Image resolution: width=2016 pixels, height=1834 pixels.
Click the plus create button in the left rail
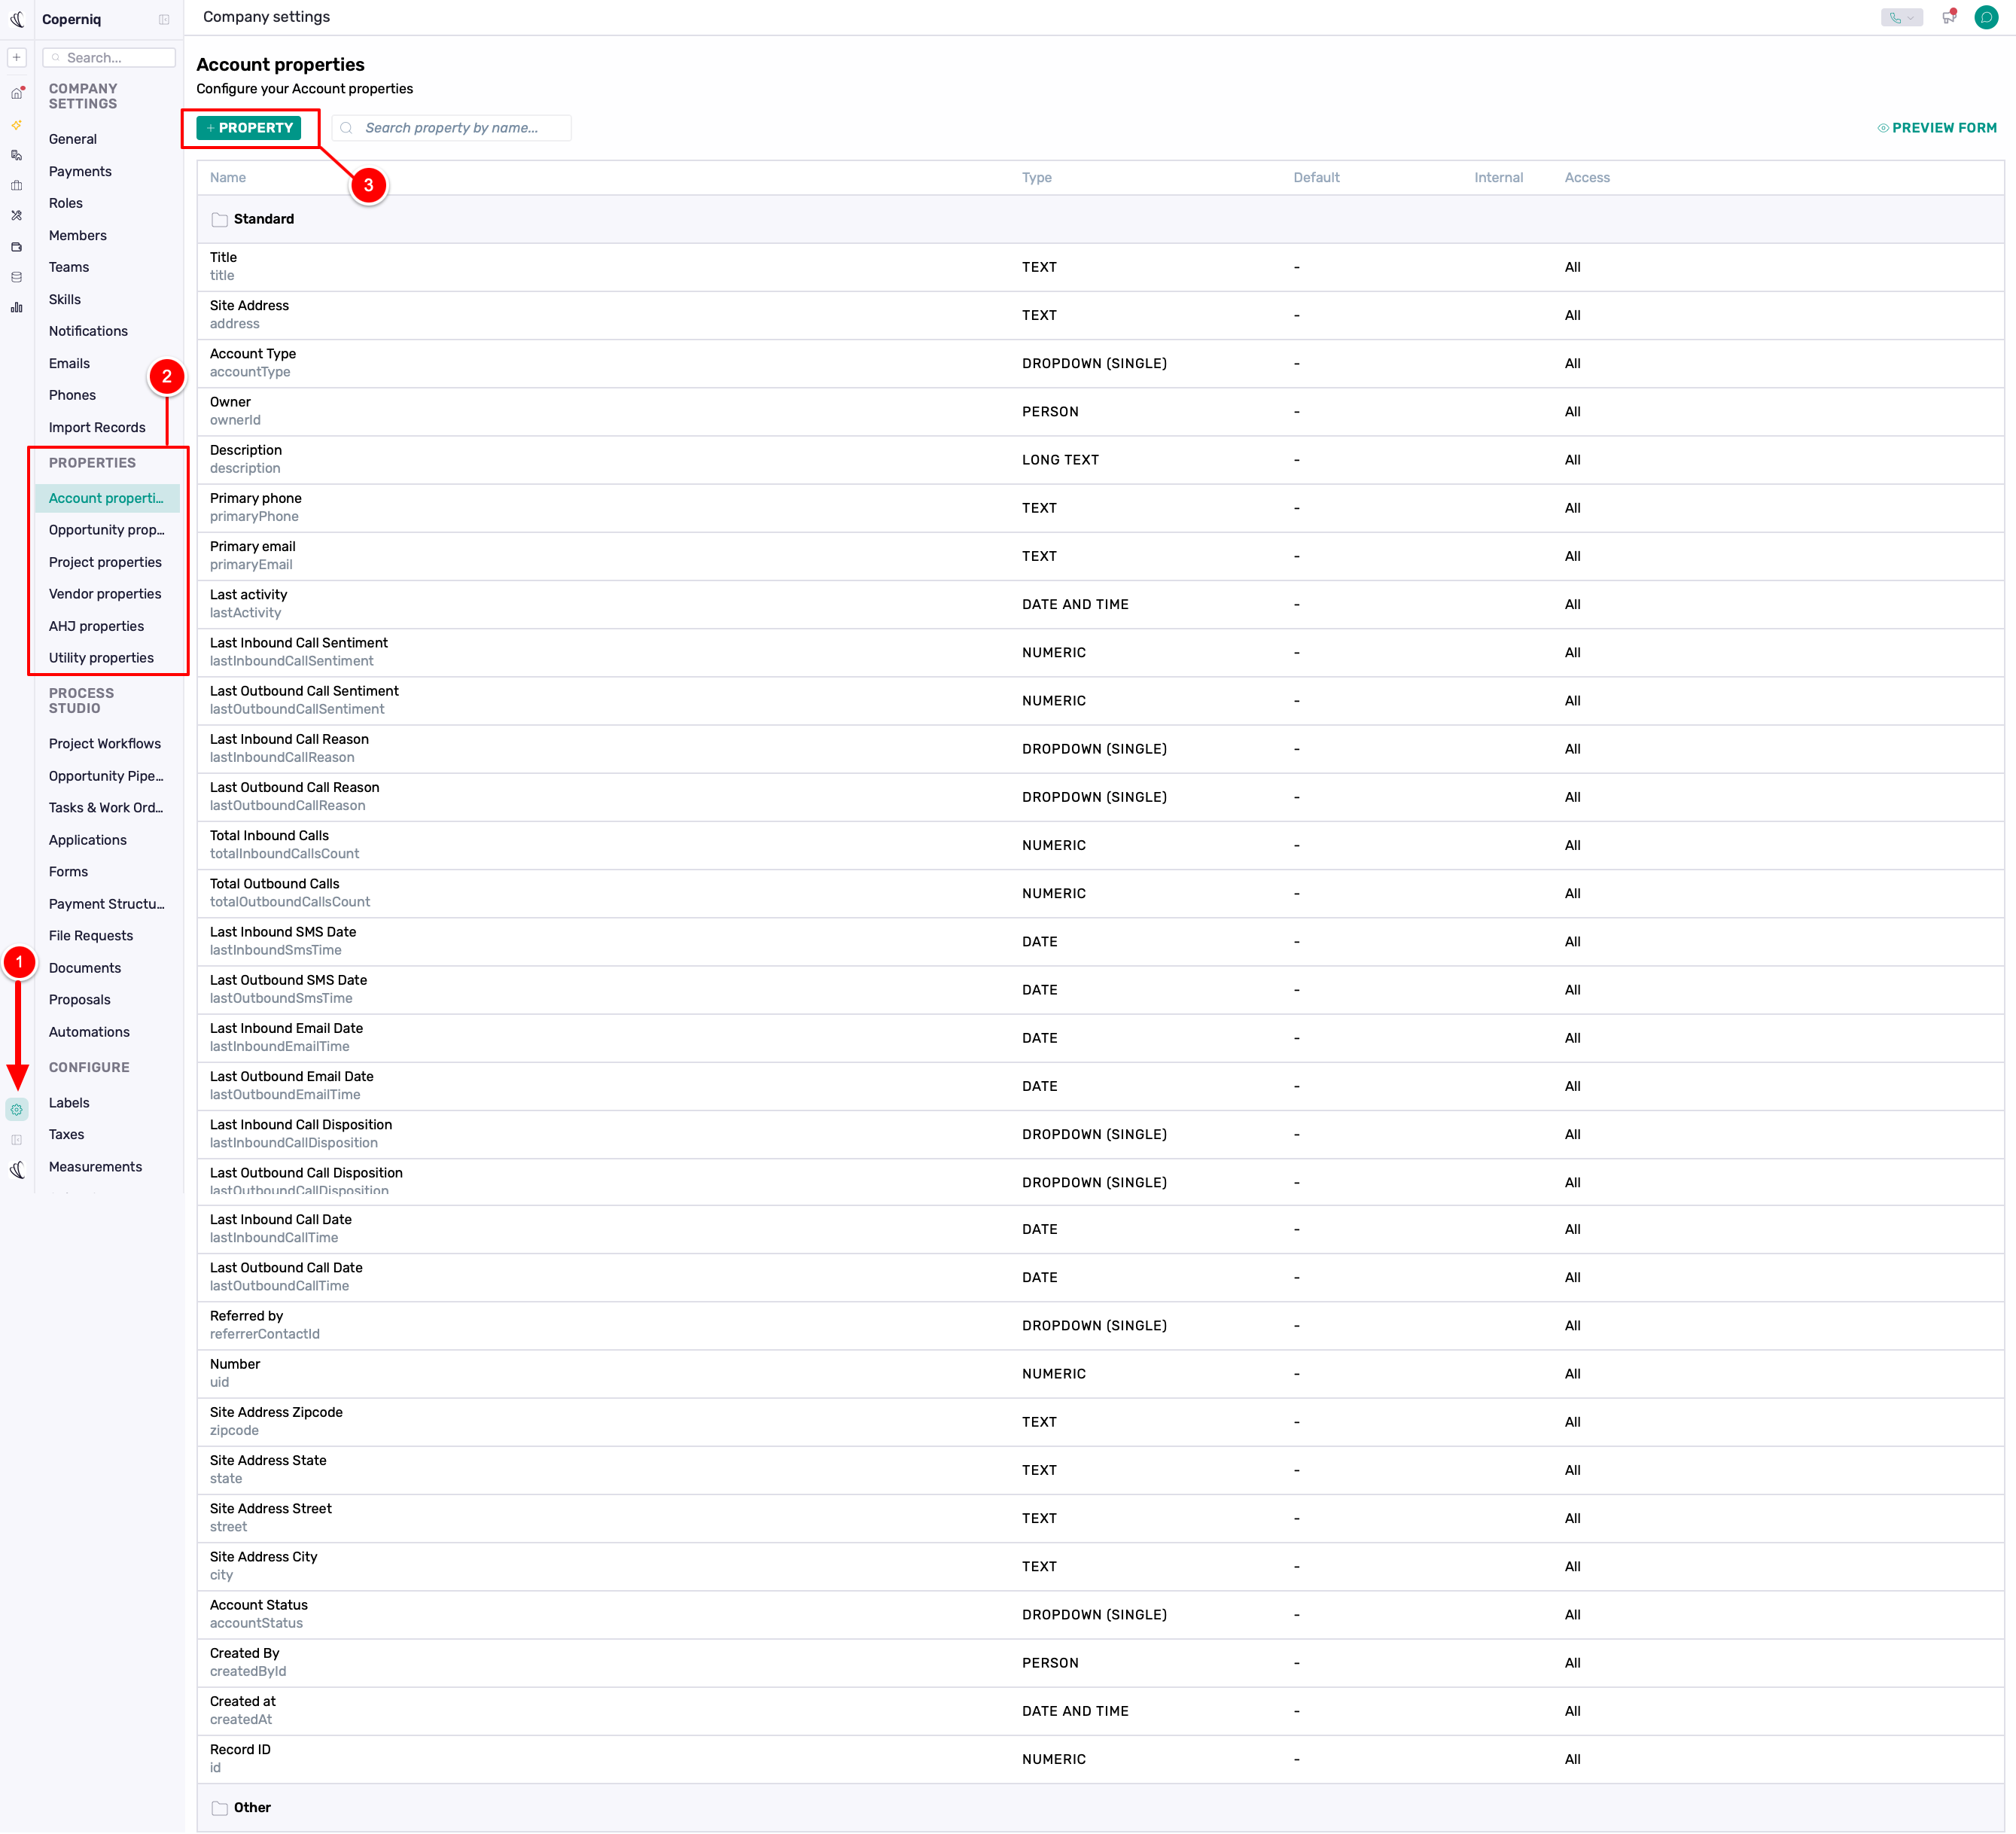click(17, 57)
